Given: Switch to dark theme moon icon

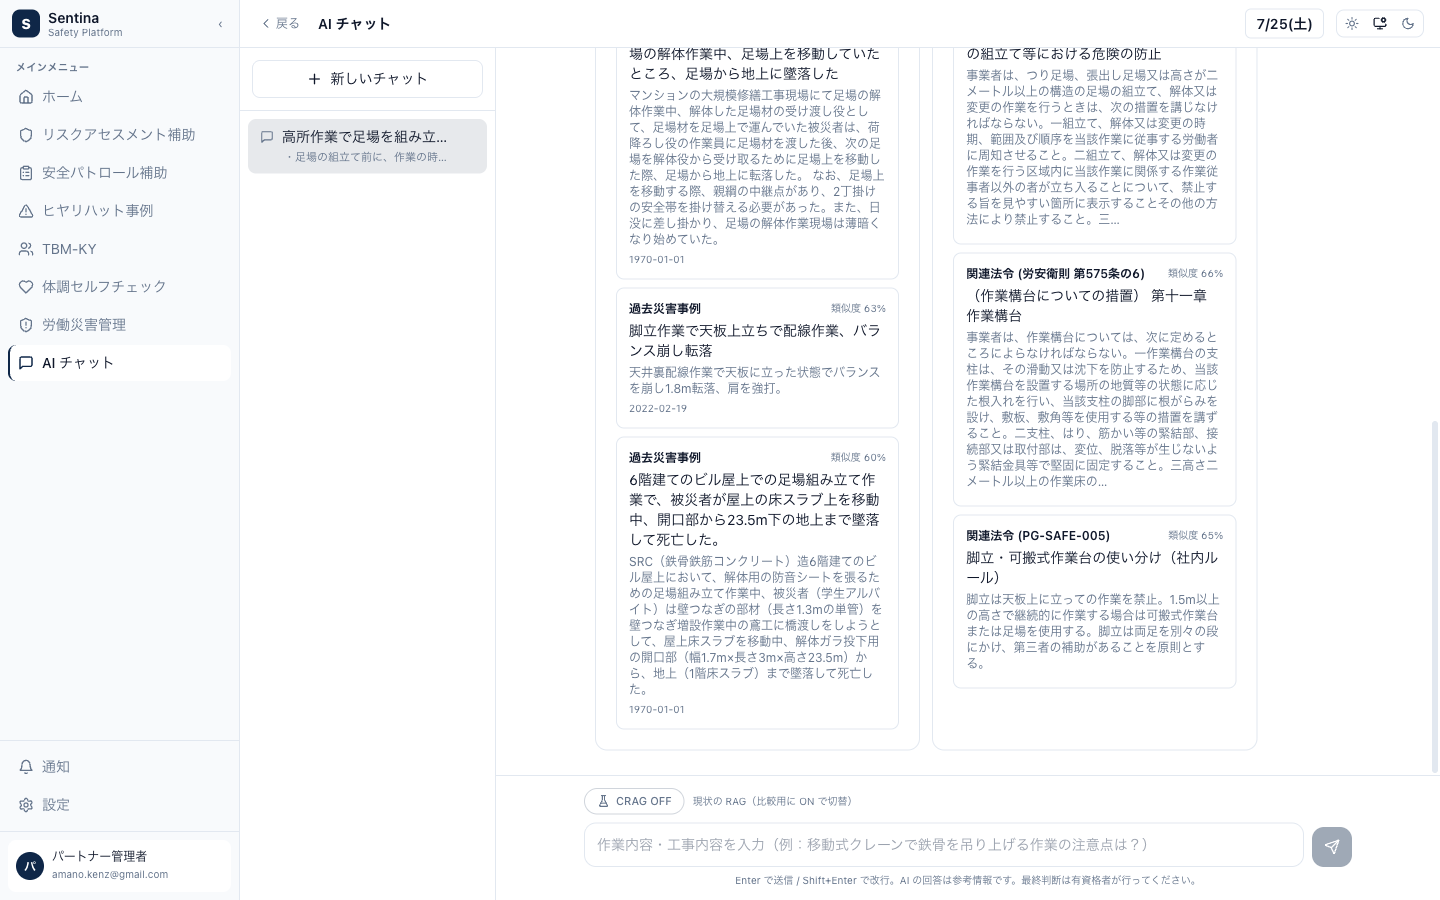Looking at the screenshot, I should 1408,24.
